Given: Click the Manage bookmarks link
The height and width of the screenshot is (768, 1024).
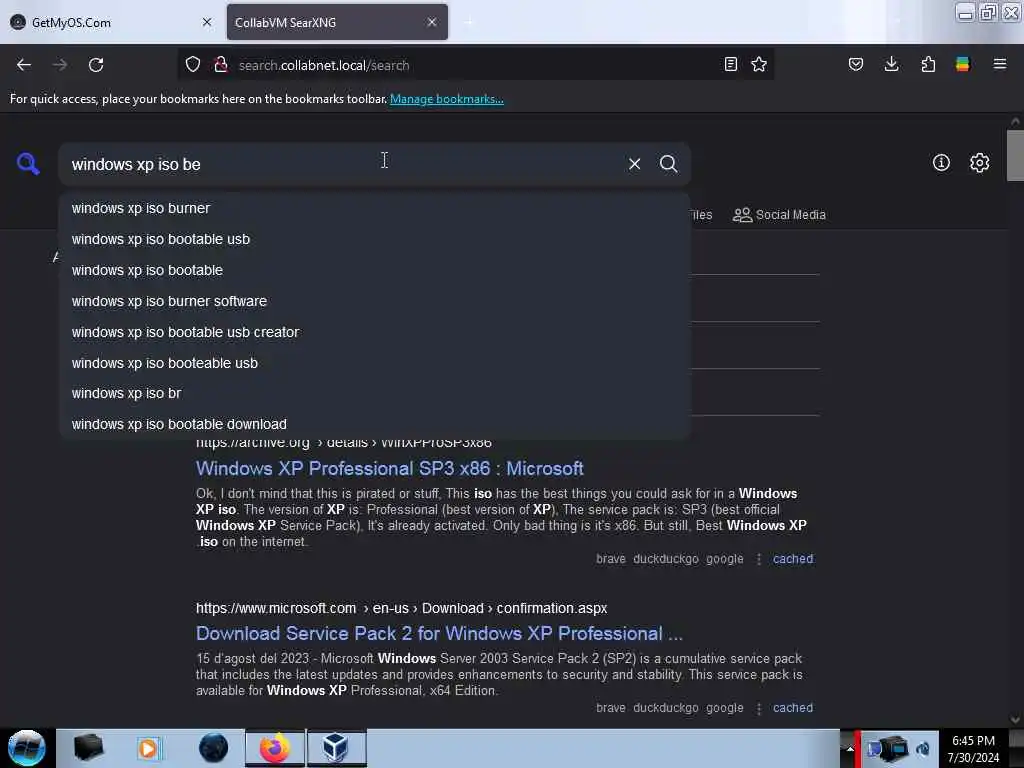Looking at the screenshot, I should click(447, 99).
